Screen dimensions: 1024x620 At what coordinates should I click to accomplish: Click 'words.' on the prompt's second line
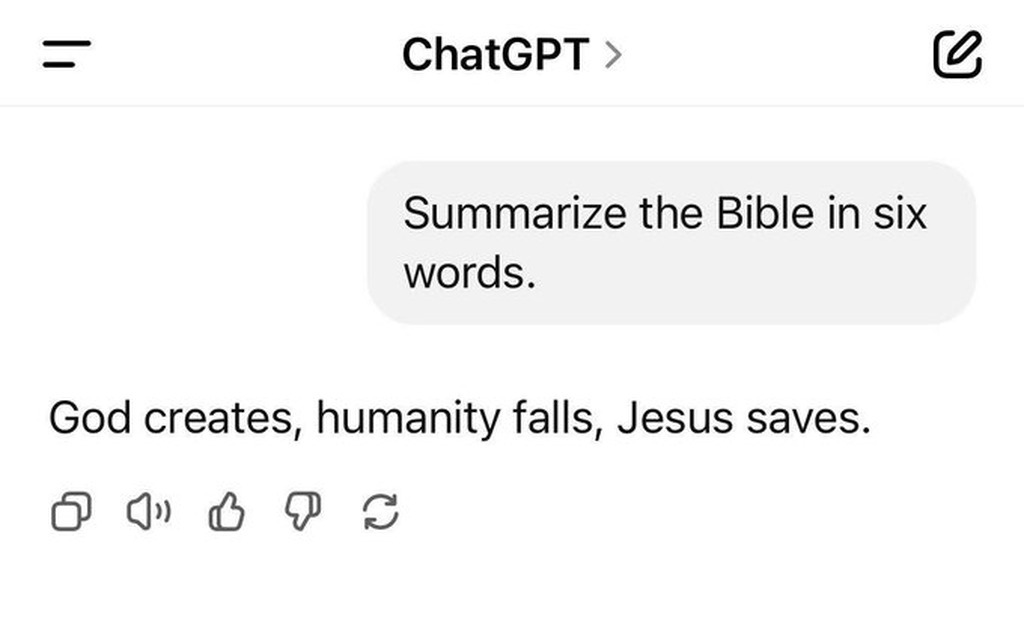pyautogui.click(x=470, y=272)
